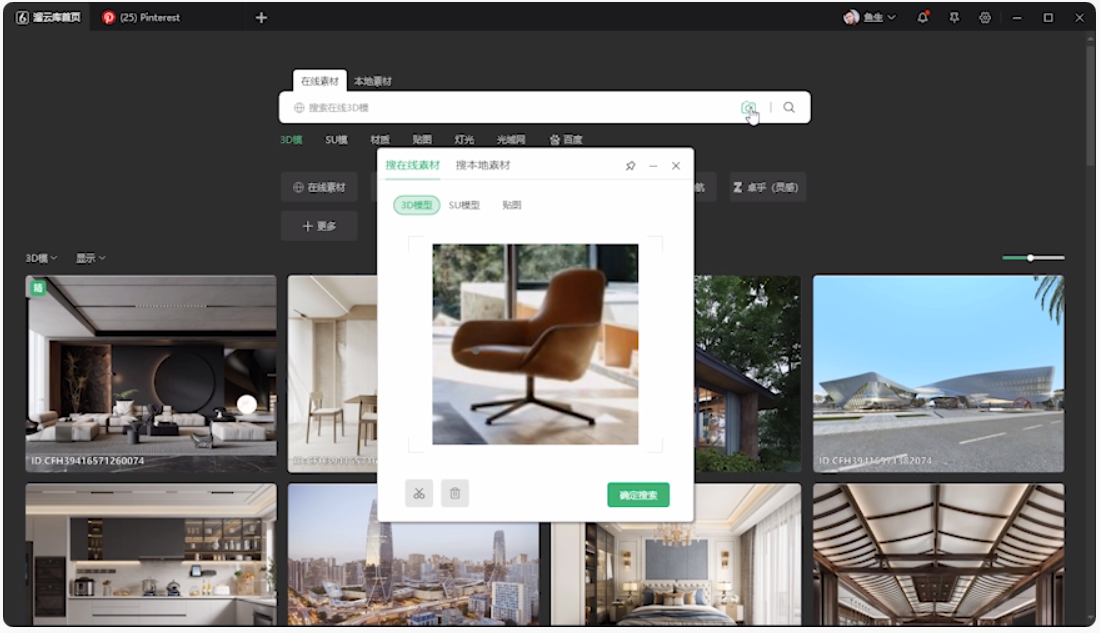This screenshot has height=633, width=1100.
Task: Adjust the thumbnail size slider handle
Action: [1031, 258]
